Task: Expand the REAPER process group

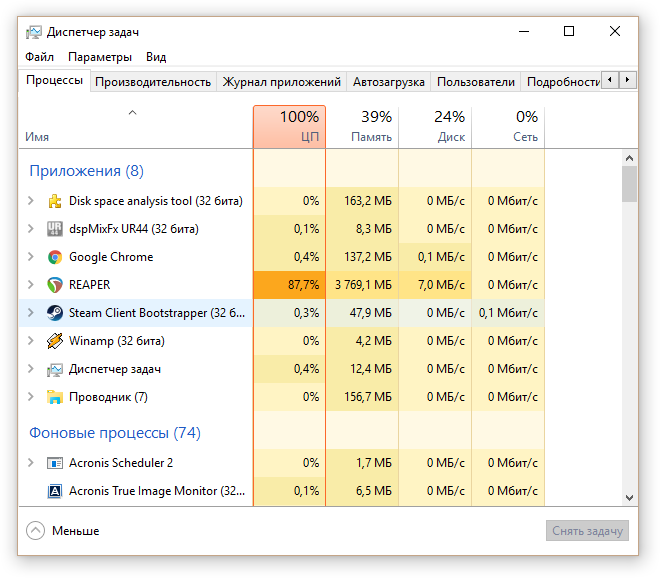Action: tap(30, 285)
